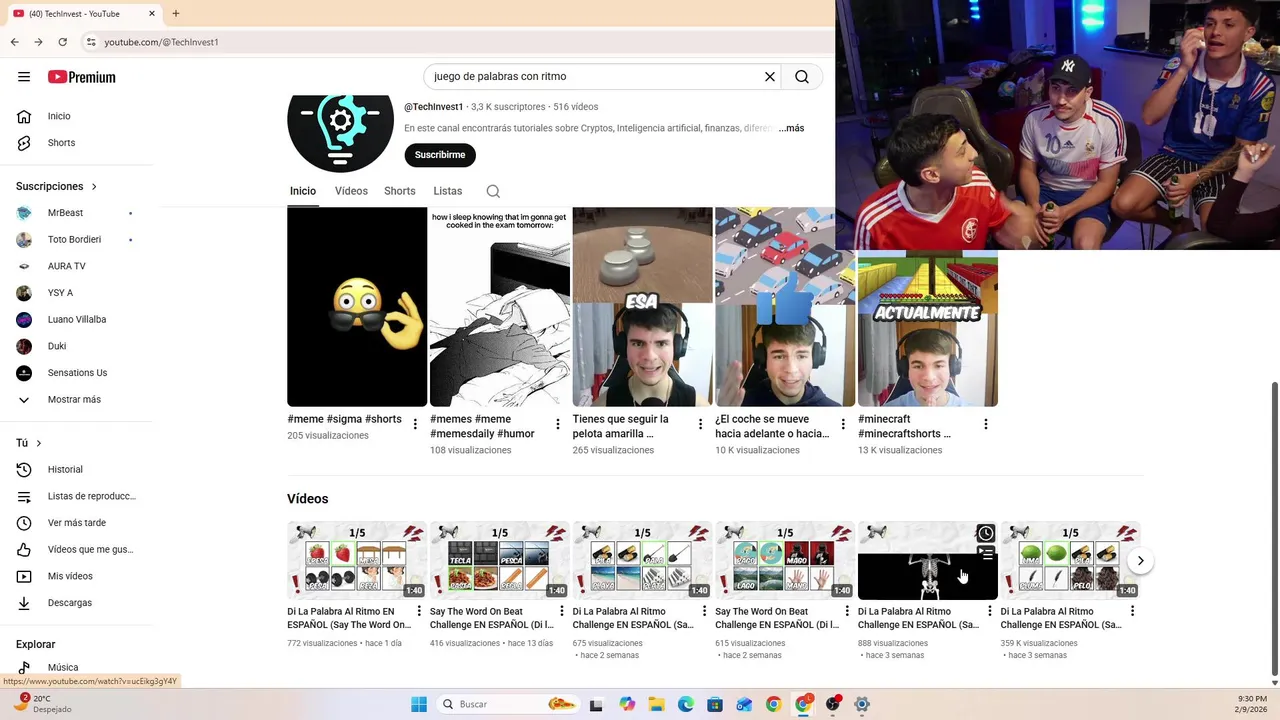Click the page vertical scrollbar
The height and width of the screenshot is (720, 1280).
pos(1273,527)
